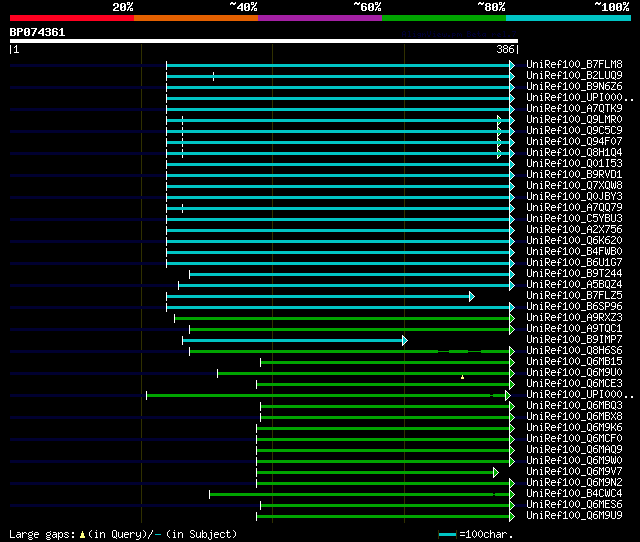Select the UniRef100_Q6M9V7 label

(x=574, y=472)
